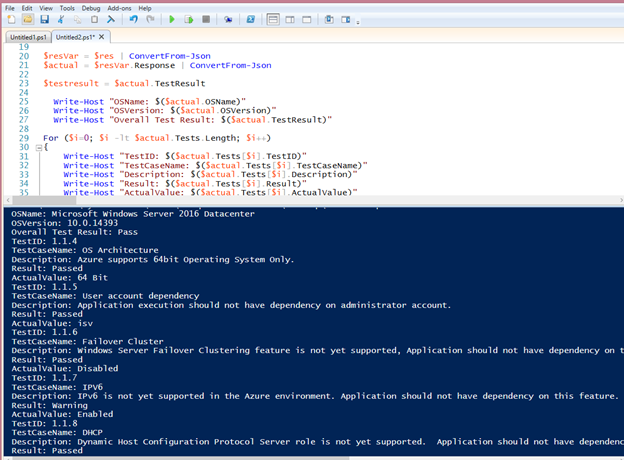Image resolution: width=624 pixels, height=460 pixels.
Task: Click the script scrollbar left arrow
Action: pos(8,200)
